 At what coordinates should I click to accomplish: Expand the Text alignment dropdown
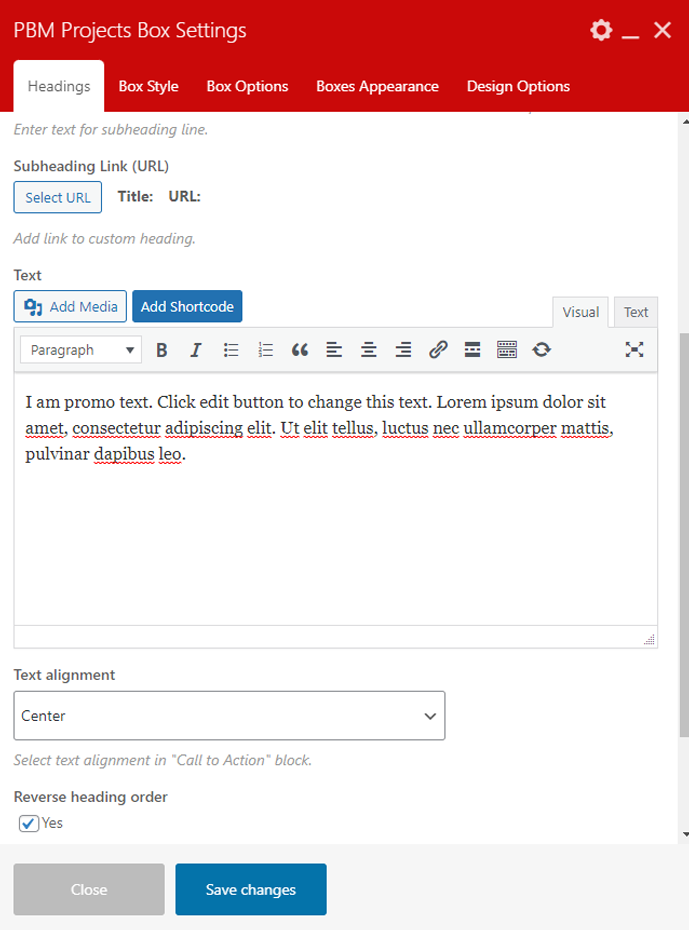click(229, 716)
